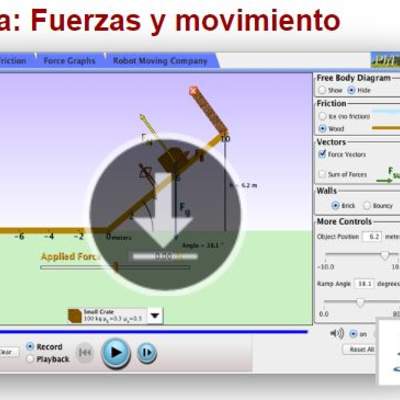The width and height of the screenshot is (400, 400).
Task: Click the Applied Force slider knob
Action: tap(116, 266)
